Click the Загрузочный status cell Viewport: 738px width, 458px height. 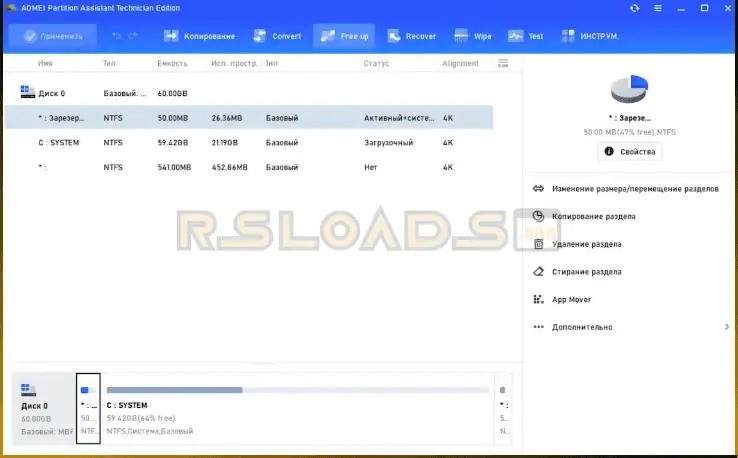tap(388, 143)
